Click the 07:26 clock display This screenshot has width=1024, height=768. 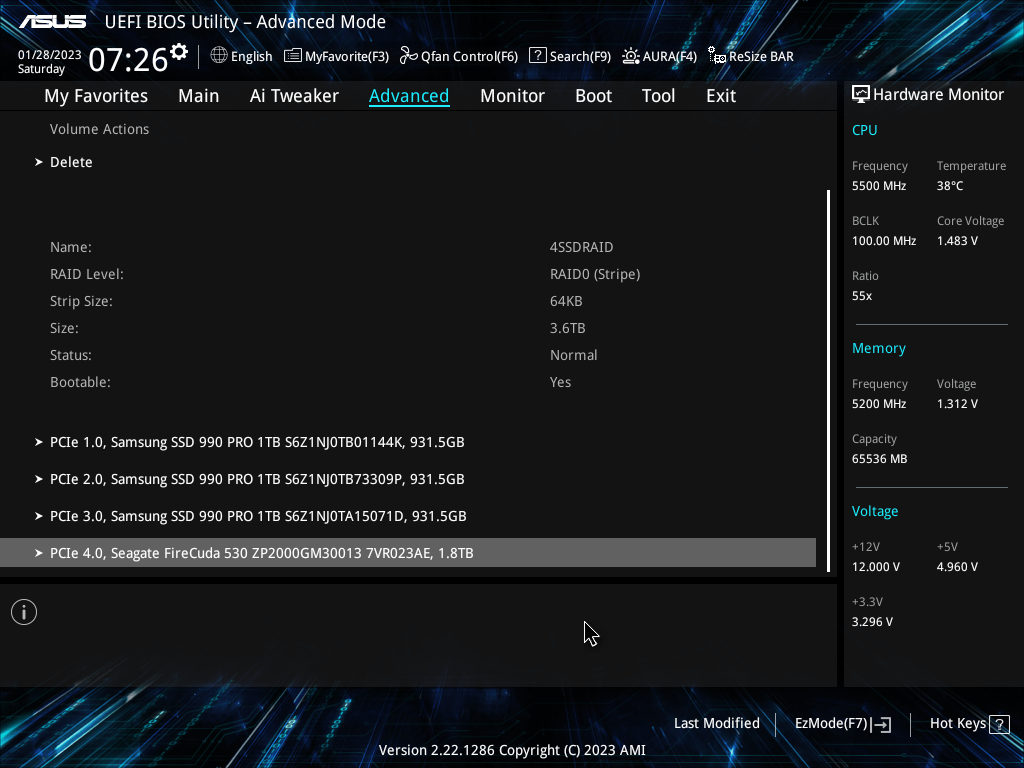point(128,59)
